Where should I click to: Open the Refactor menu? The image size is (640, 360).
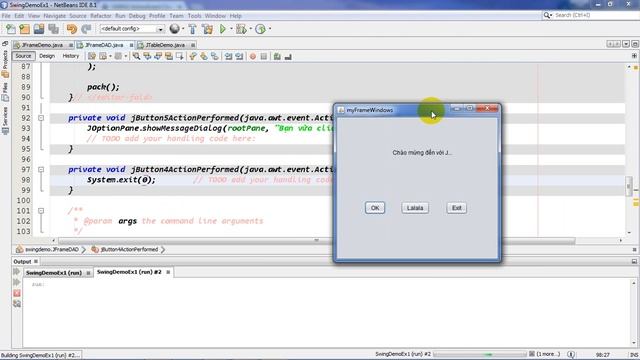tap(100, 16)
